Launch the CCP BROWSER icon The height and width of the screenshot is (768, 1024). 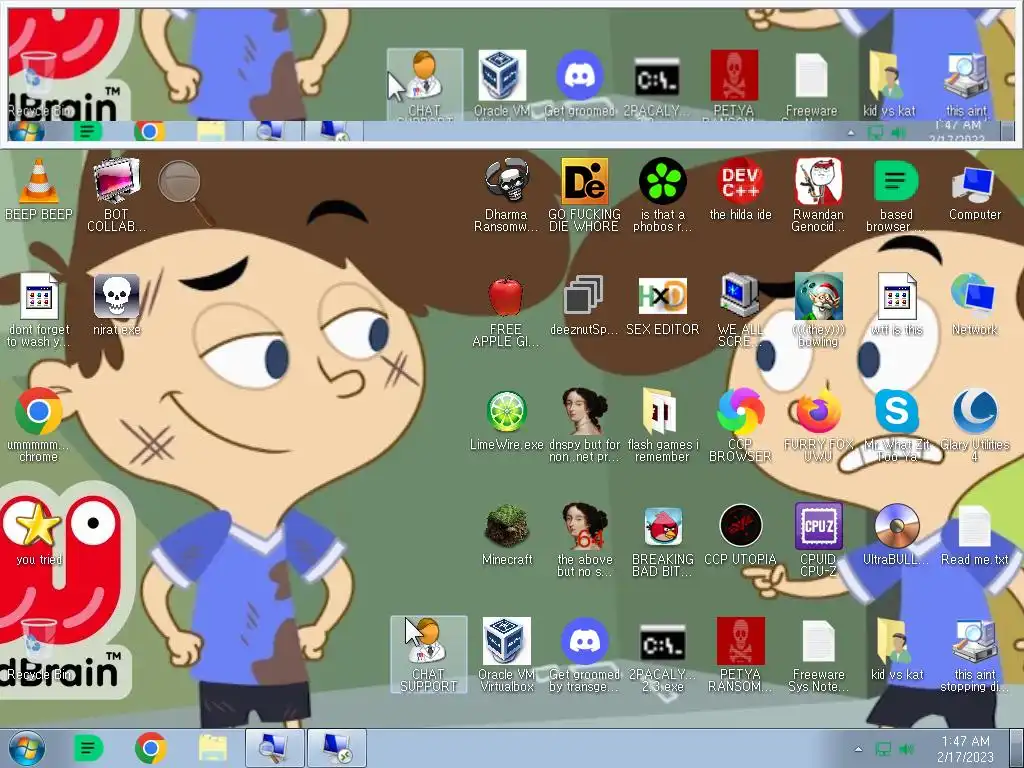(x=741, y=425)
